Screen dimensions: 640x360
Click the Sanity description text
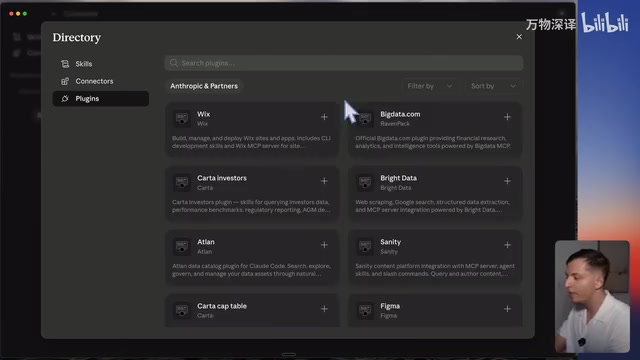[x=435, y=270]
